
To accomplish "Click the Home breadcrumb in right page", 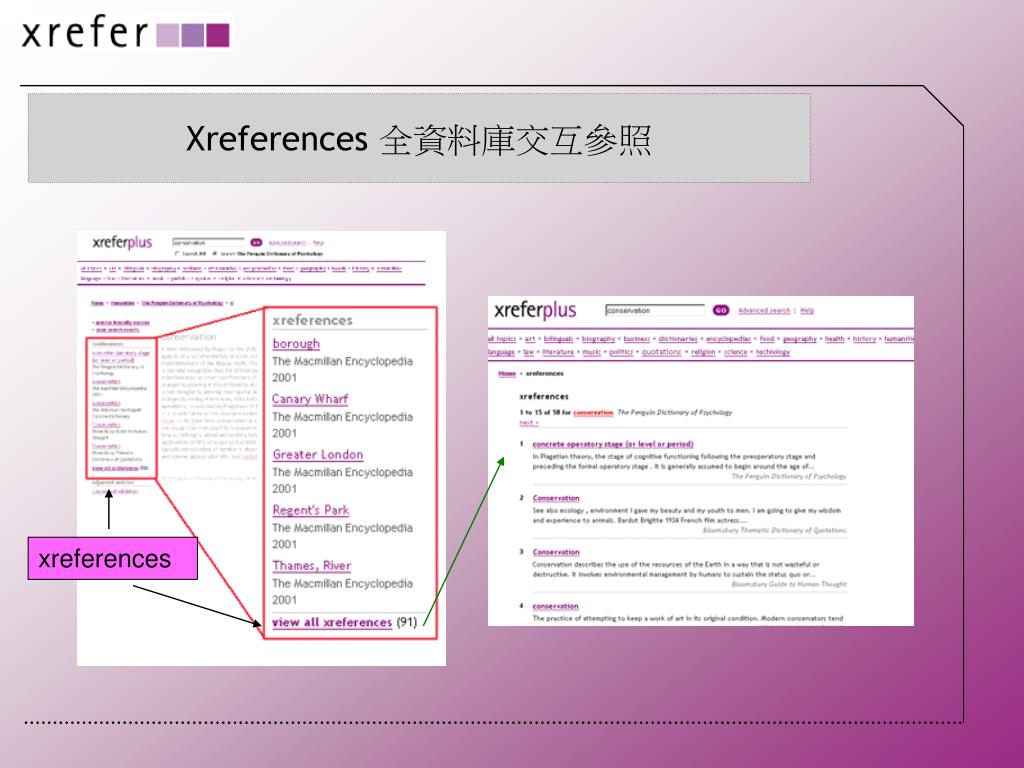I will click(x=507, y=374).
